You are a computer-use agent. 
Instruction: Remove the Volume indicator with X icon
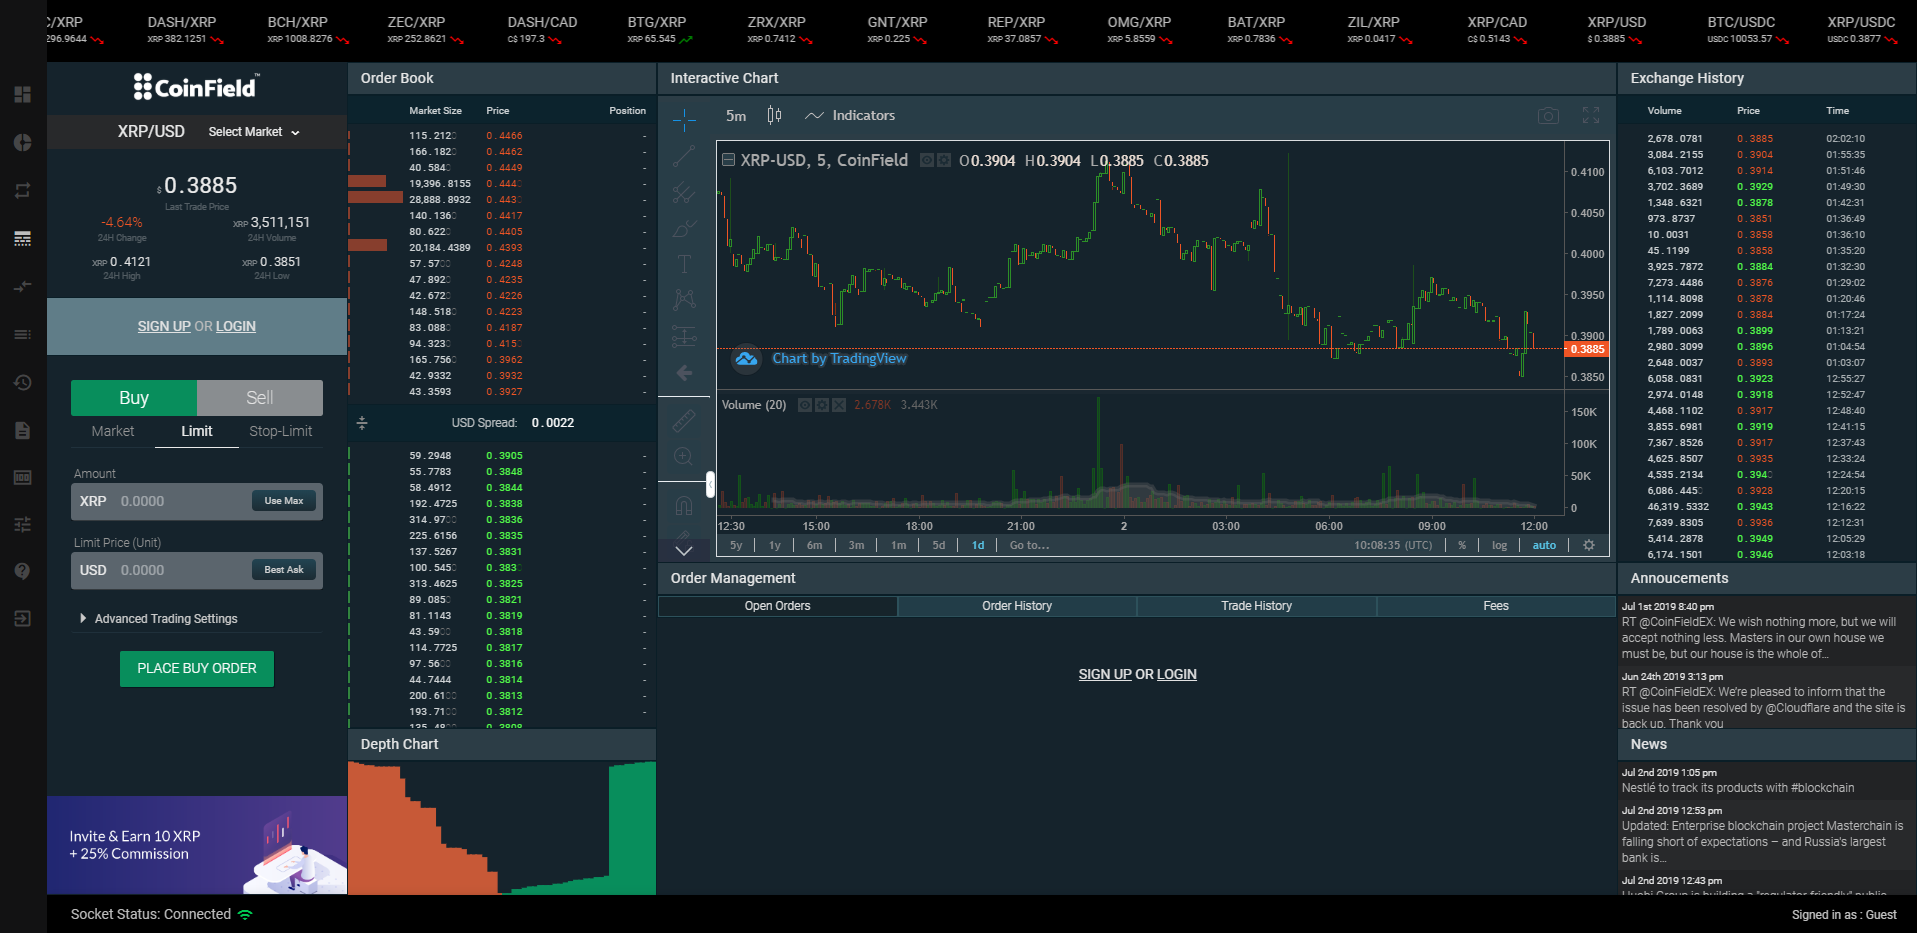point(839,405)
